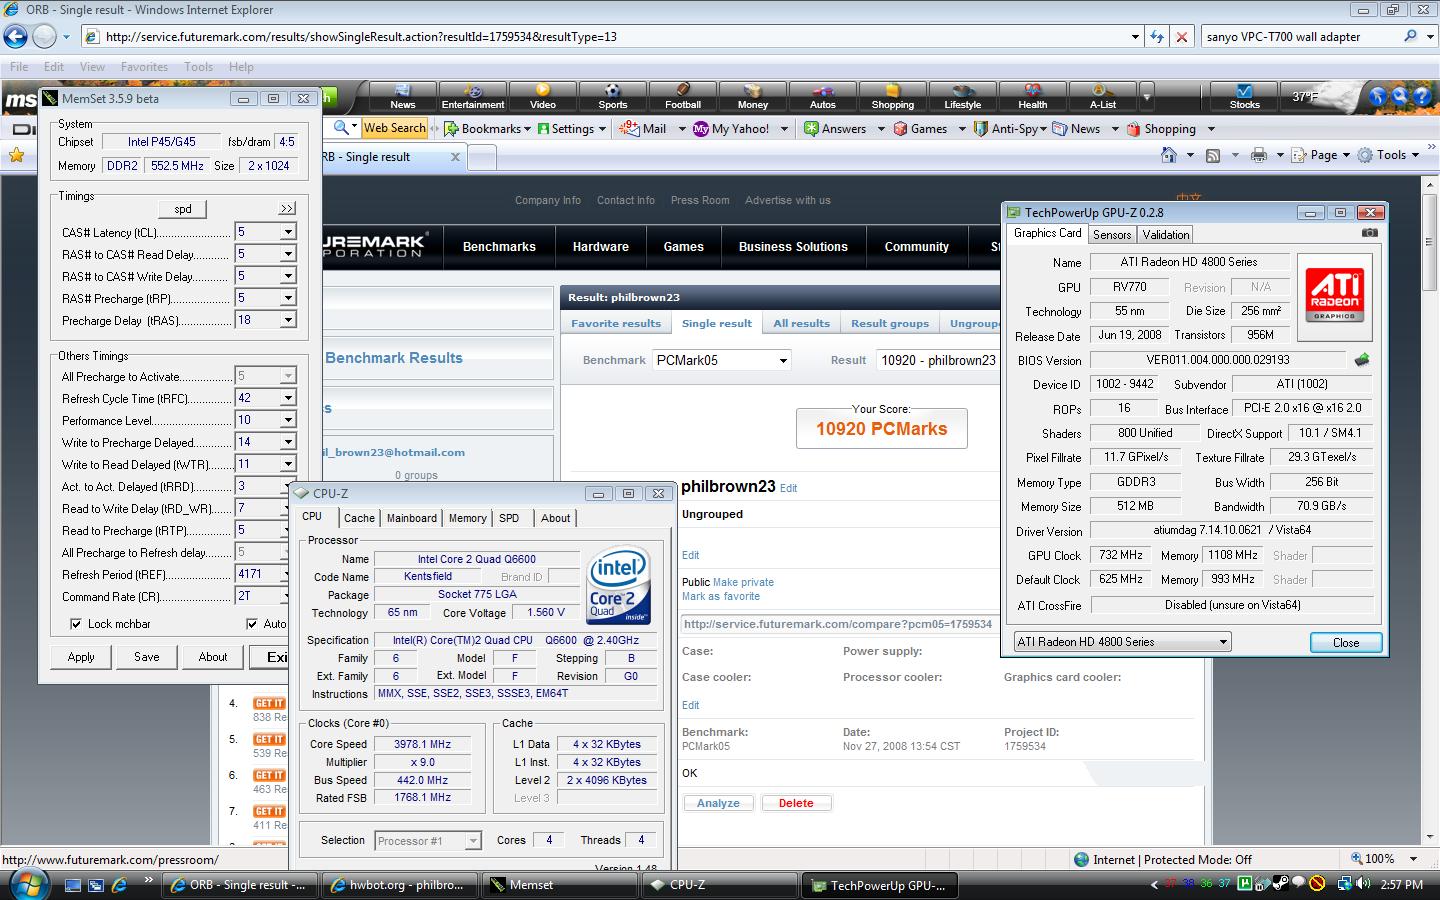The height and width of the screenshot is (900, 1440).
Task: Open the Favorite results tab on Futuremark page
Action: pyautogui.click(x=616, y=323)
